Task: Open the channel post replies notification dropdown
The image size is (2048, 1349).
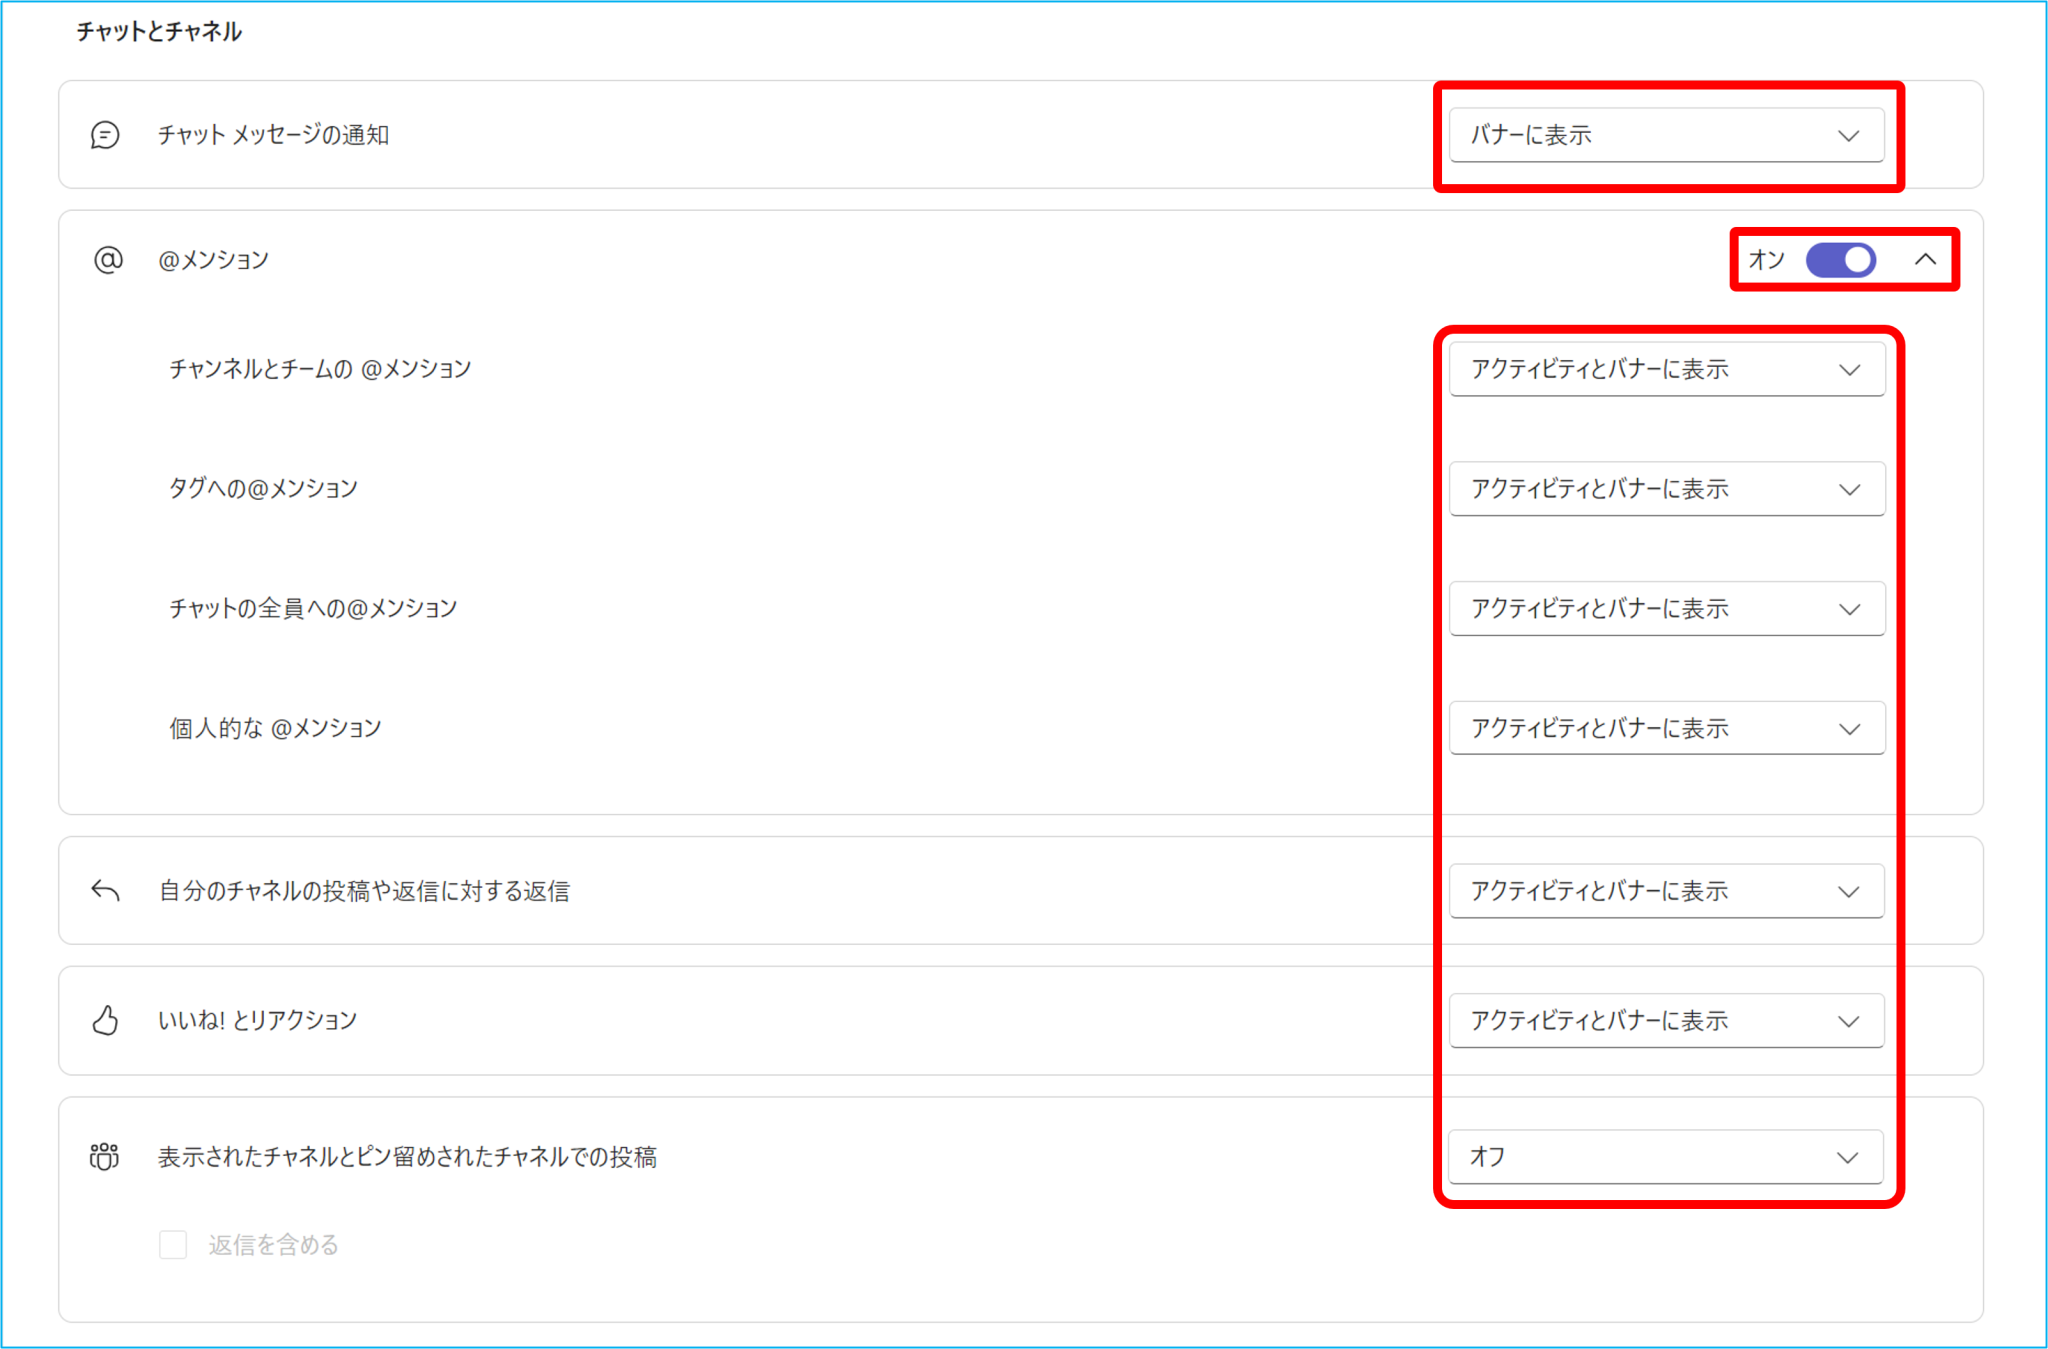Action: click(x=1666, y=891)
